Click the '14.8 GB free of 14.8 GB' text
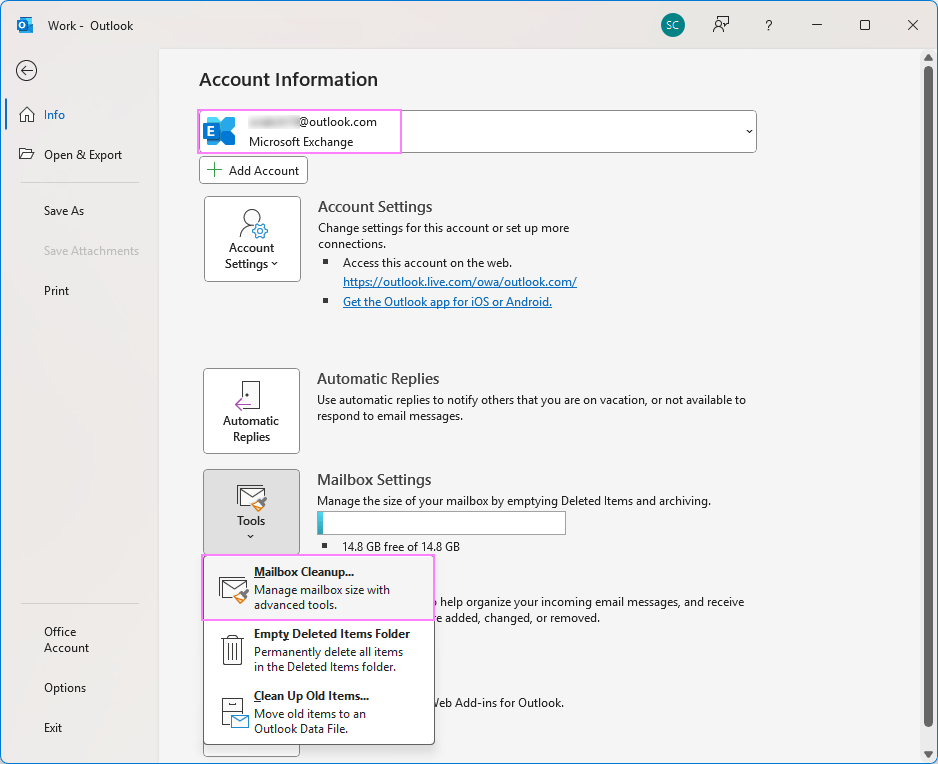Viewport: 938px width, 764px height. (401, 547)
